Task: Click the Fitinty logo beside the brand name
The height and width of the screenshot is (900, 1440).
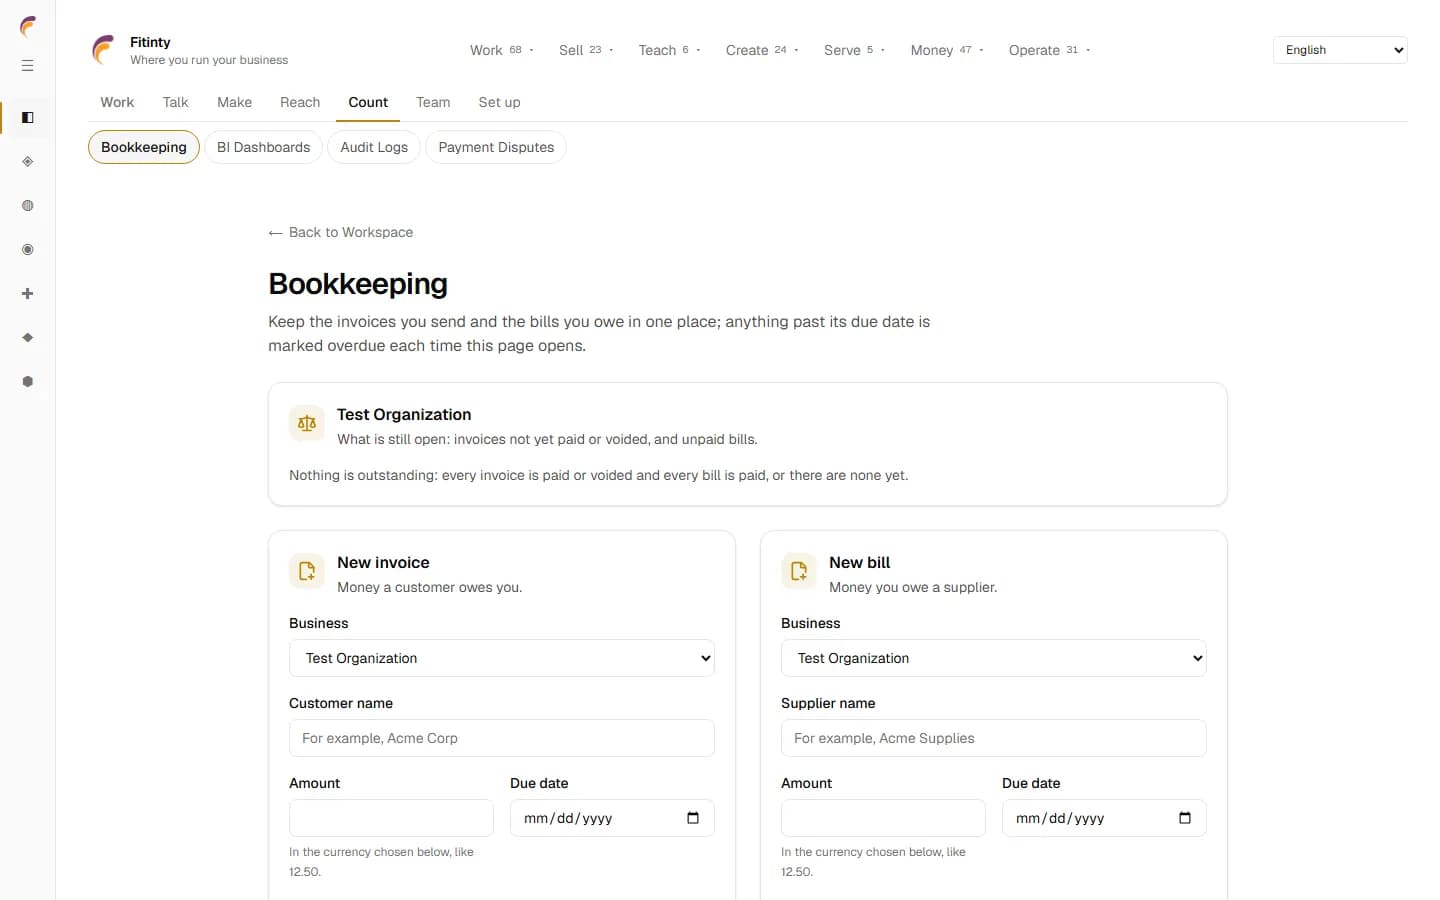Action: tap(104, 50)
